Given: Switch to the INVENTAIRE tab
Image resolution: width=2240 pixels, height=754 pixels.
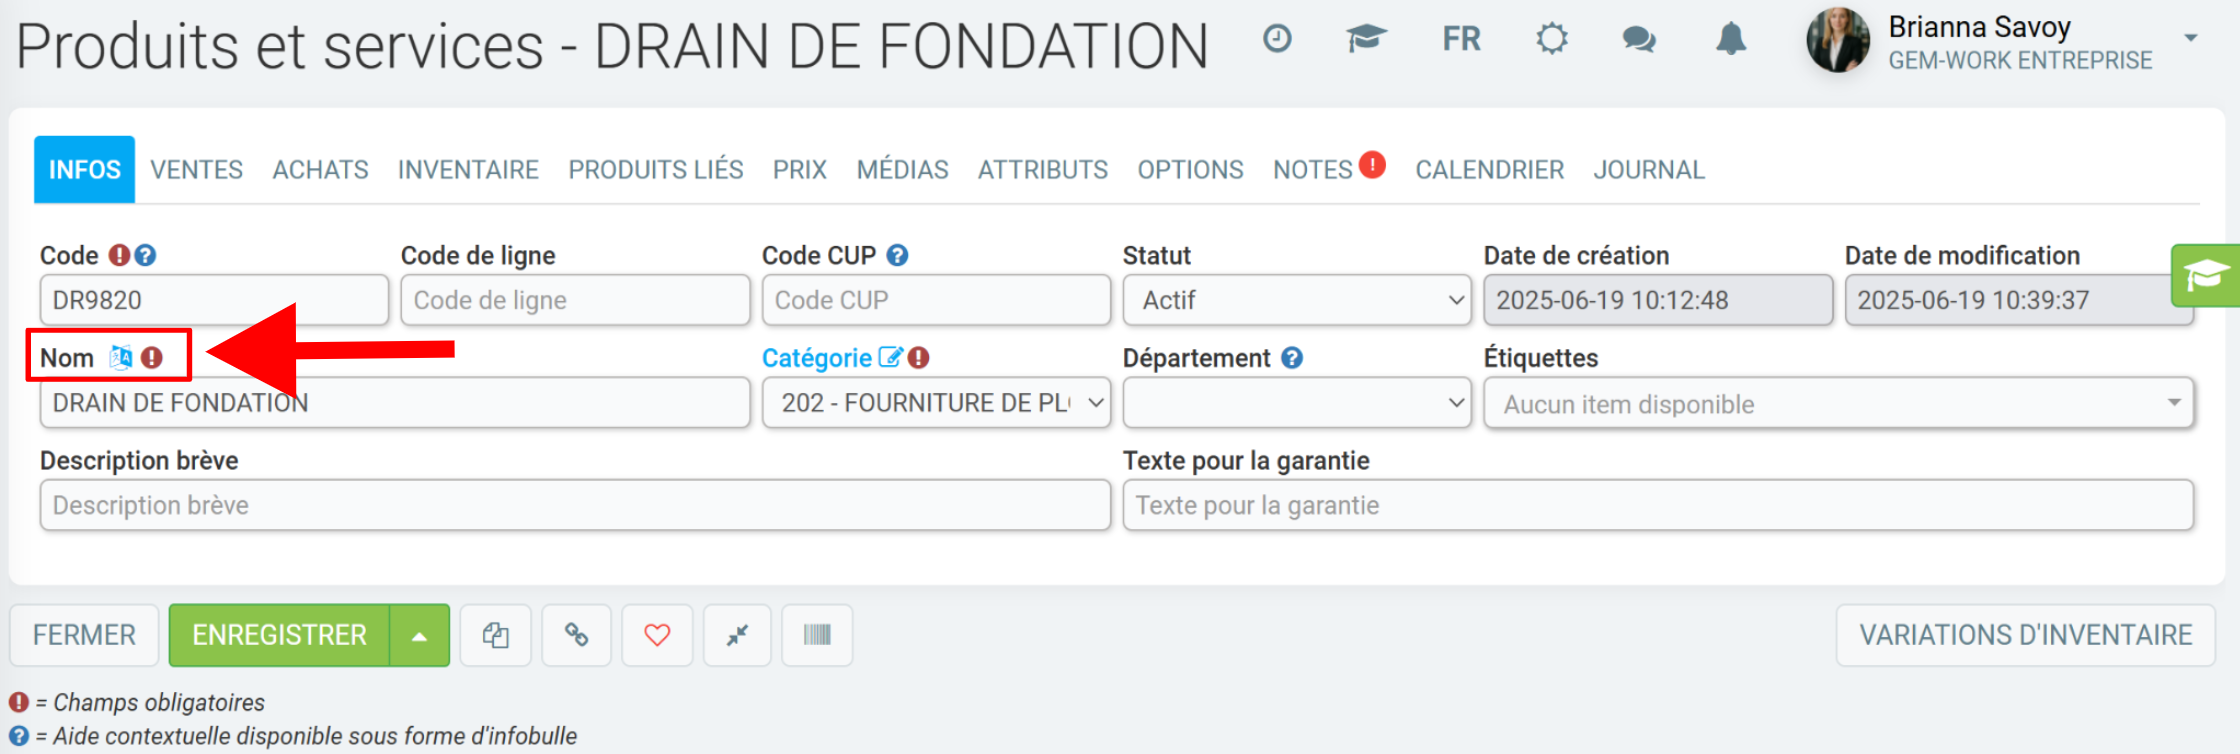Looking at the screenshot, I should [x=468, y=170].
